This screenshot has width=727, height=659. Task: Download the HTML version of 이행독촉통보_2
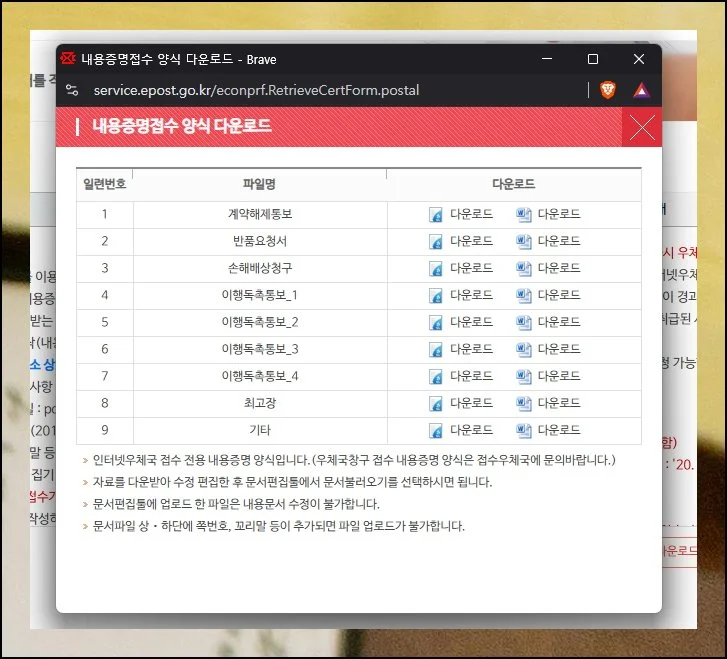pyautogui.click(x=471, y=322)
